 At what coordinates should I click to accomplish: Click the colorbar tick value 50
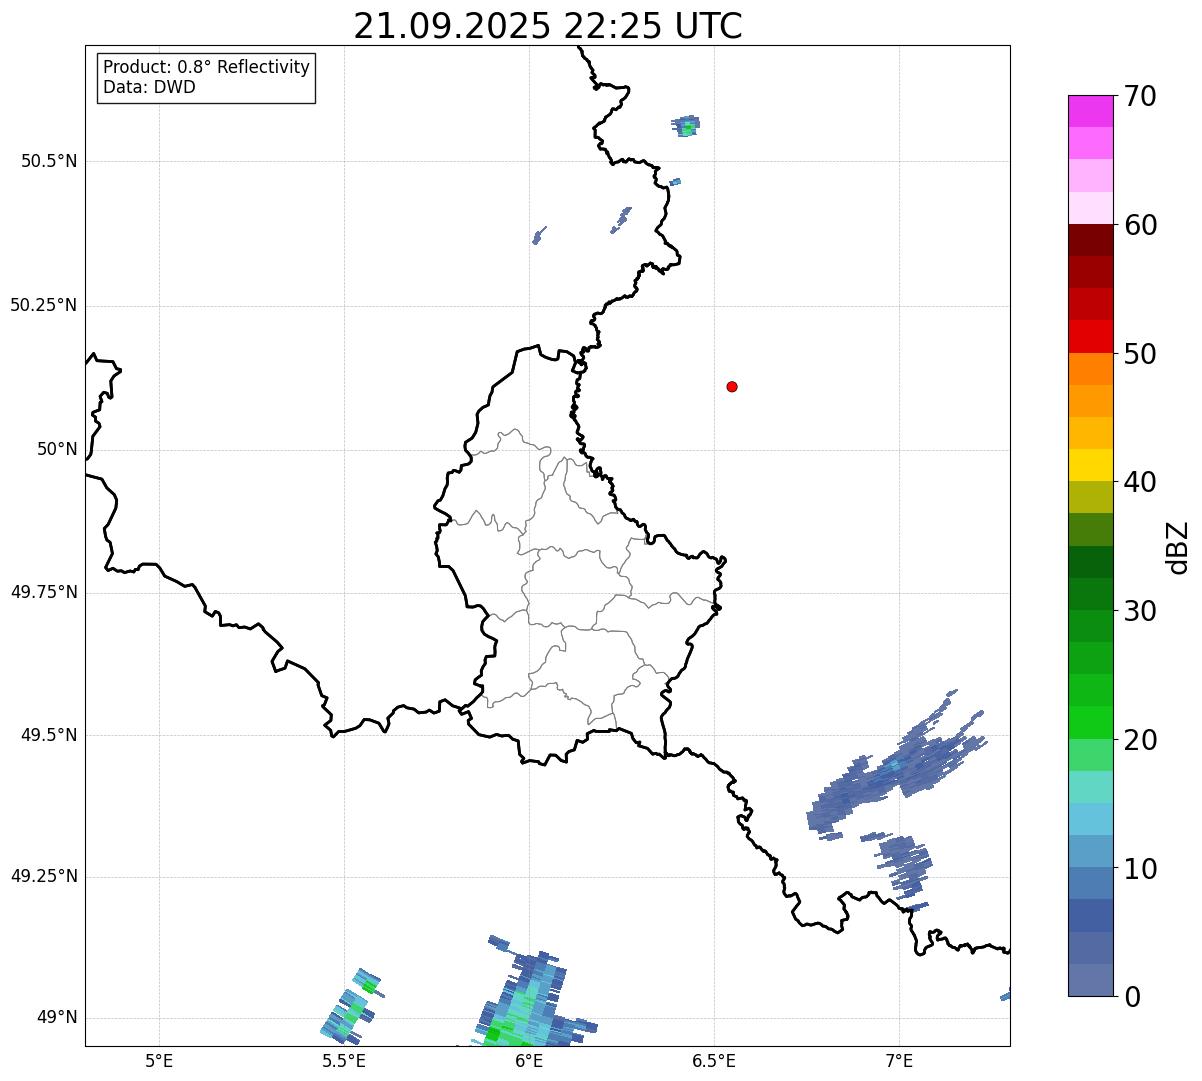(x=1140, y=353)
